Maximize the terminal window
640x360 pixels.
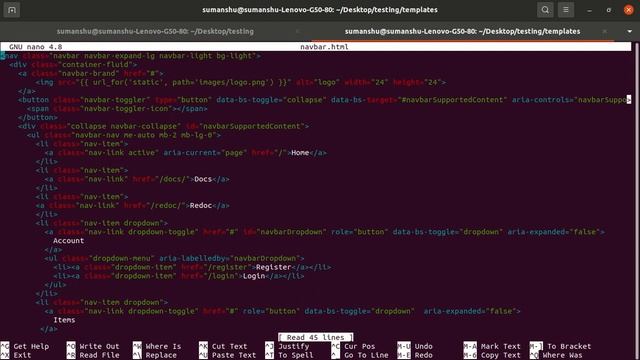609,10
